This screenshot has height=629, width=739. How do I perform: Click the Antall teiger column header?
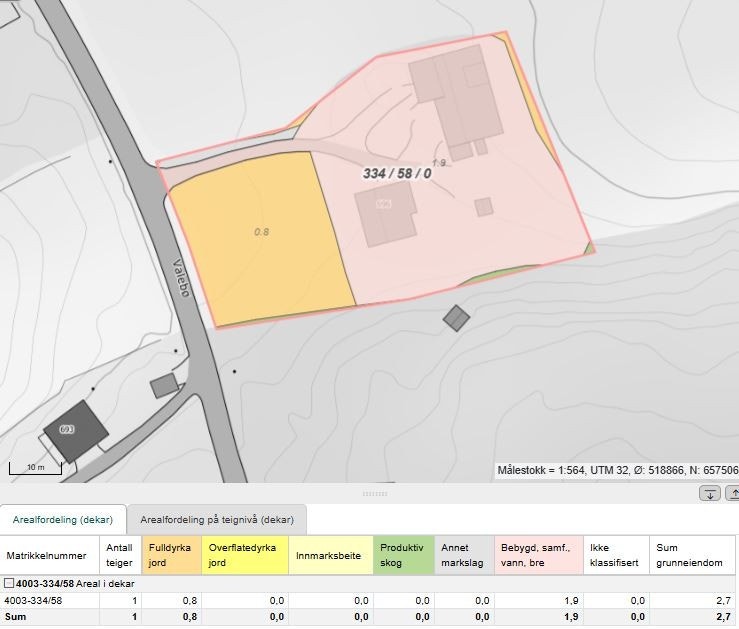coord(120,555)
